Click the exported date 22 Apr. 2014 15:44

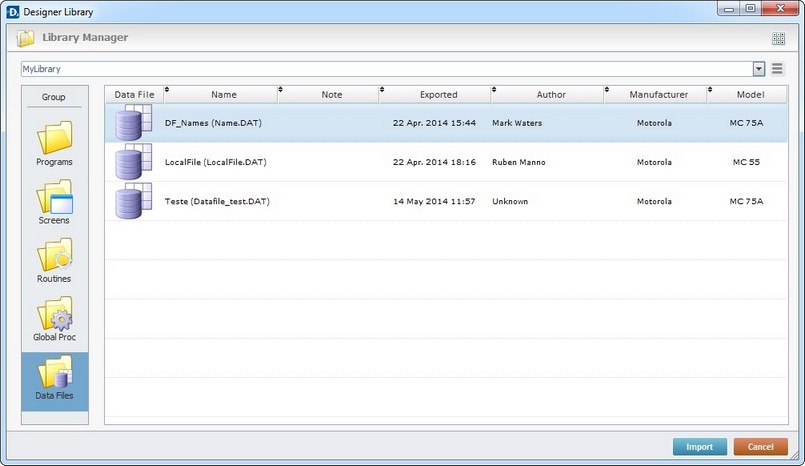click(x=434, y=123)
